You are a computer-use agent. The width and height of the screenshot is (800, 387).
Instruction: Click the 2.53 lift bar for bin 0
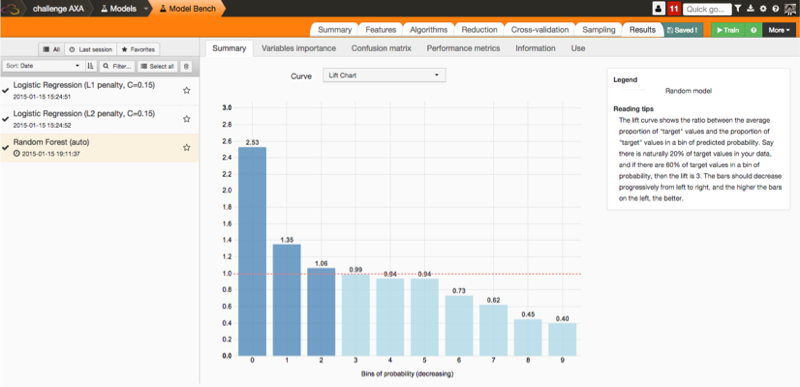253,251
